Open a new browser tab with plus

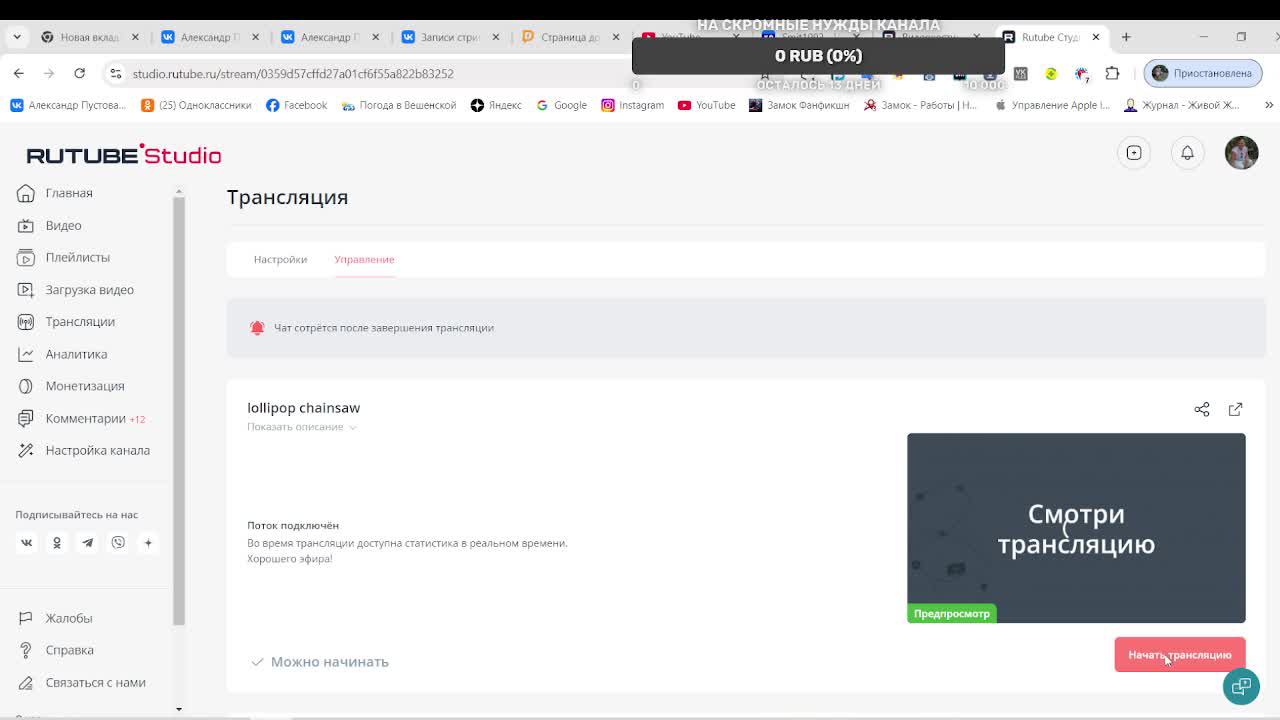pyautogui.click(x=1126, y=37)
